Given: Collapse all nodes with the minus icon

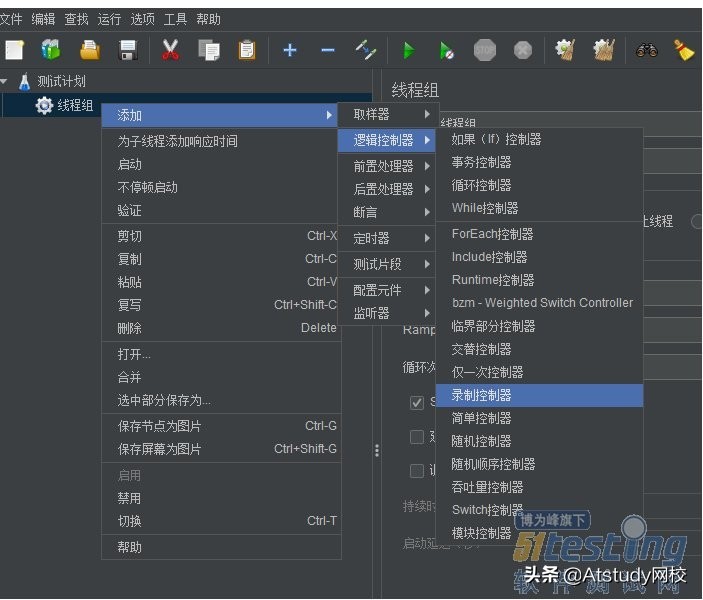Looking at the screenshot, I should [x=328, y=50].
